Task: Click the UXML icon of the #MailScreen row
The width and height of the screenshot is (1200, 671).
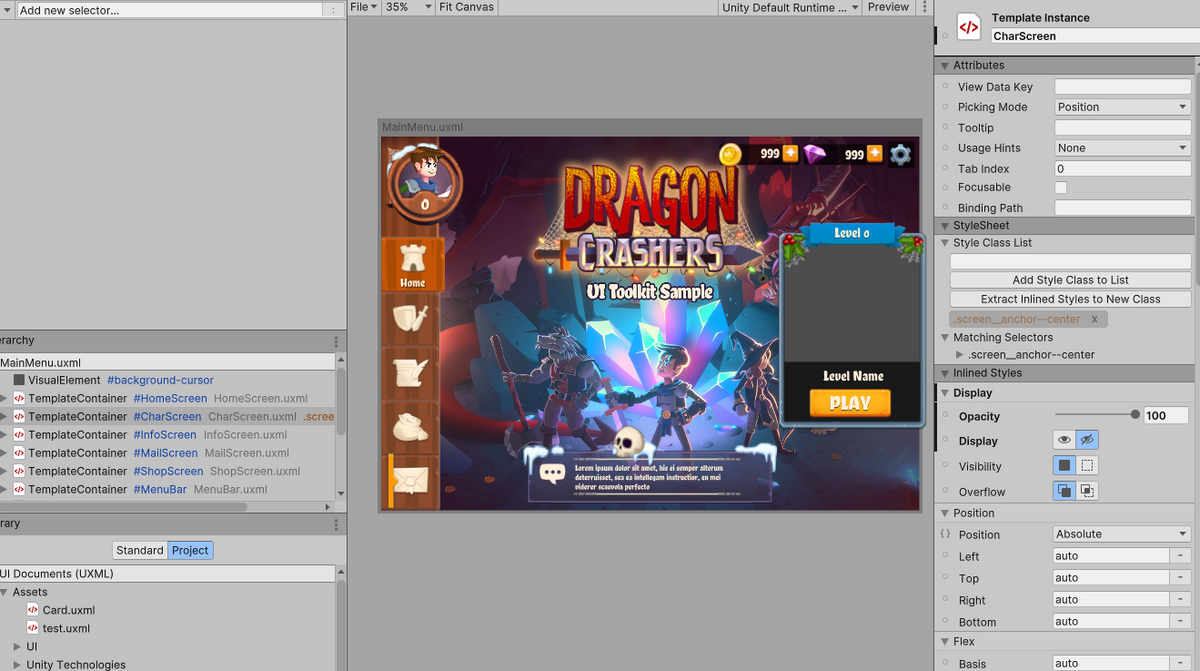Action: point(19,453)
